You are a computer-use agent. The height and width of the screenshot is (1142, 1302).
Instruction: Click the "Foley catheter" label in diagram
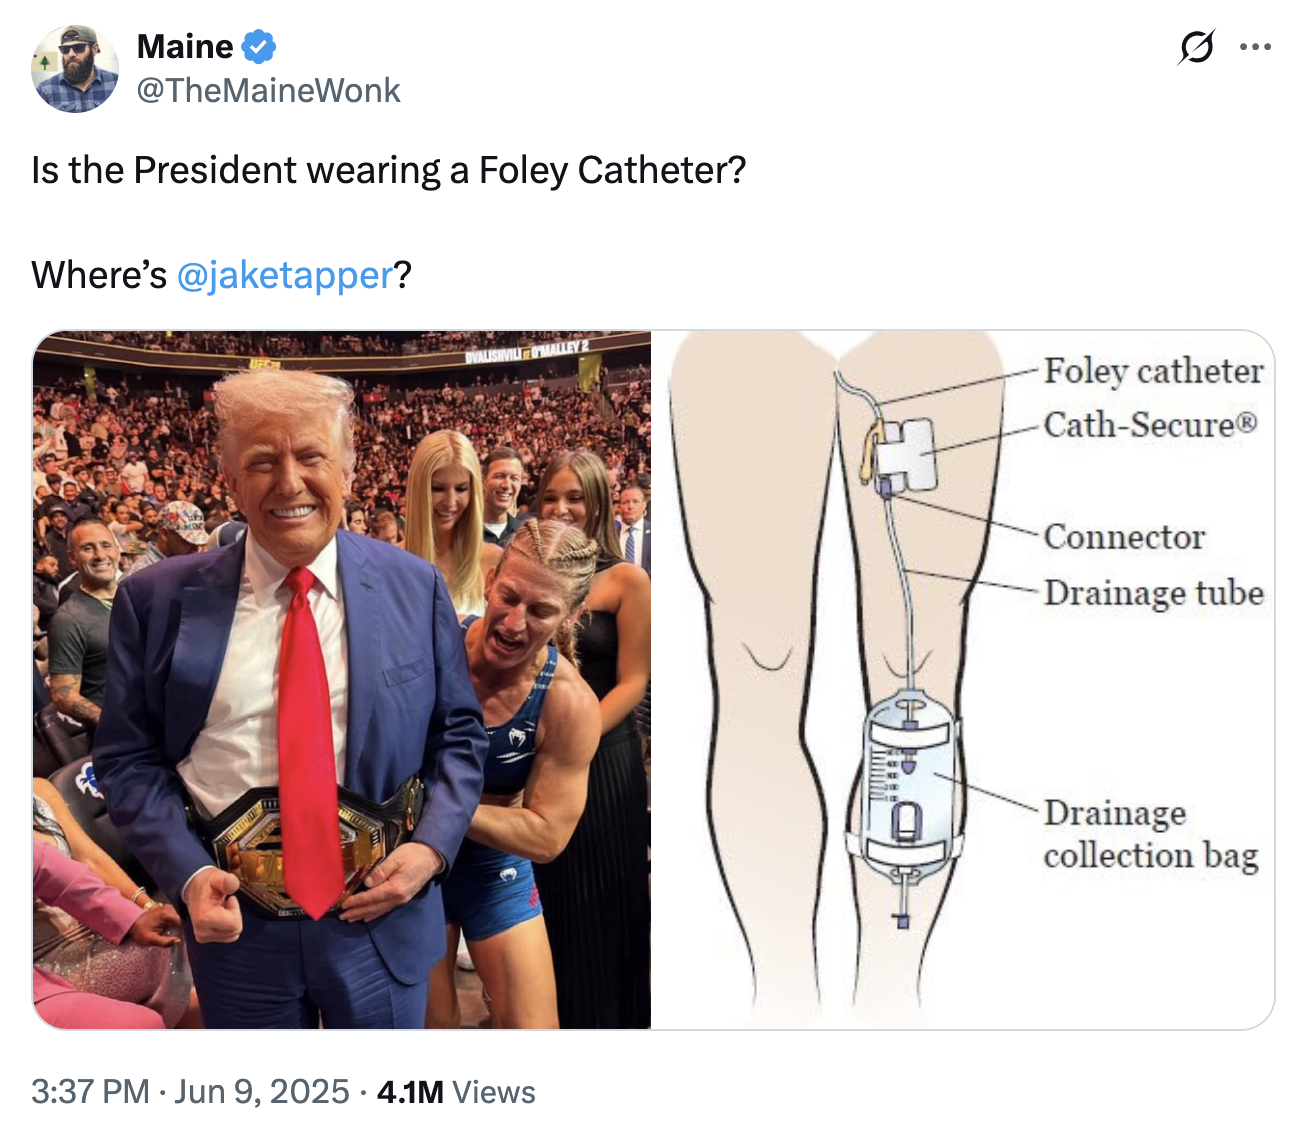(1153, 371)
